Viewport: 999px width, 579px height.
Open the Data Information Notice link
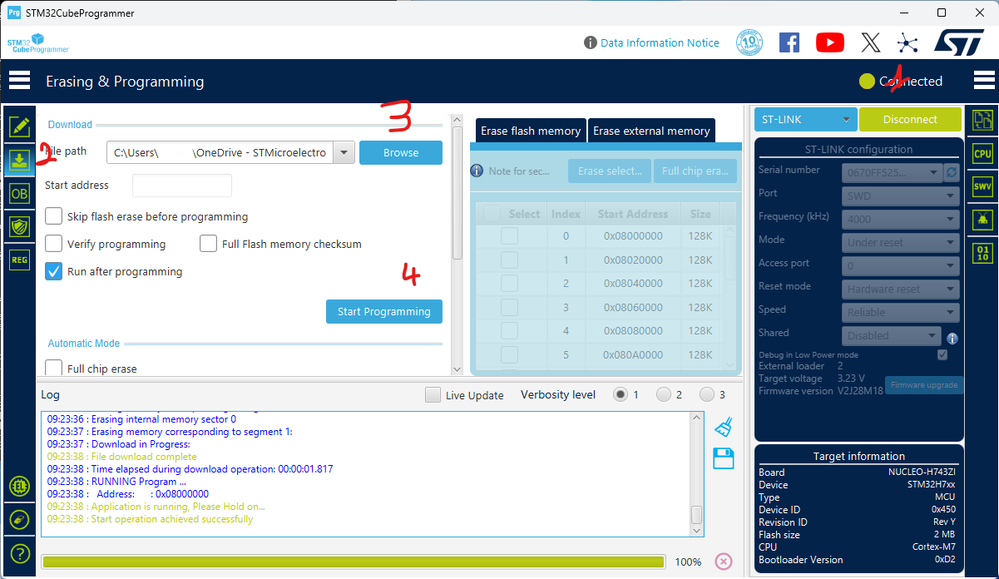coord(659,43)
